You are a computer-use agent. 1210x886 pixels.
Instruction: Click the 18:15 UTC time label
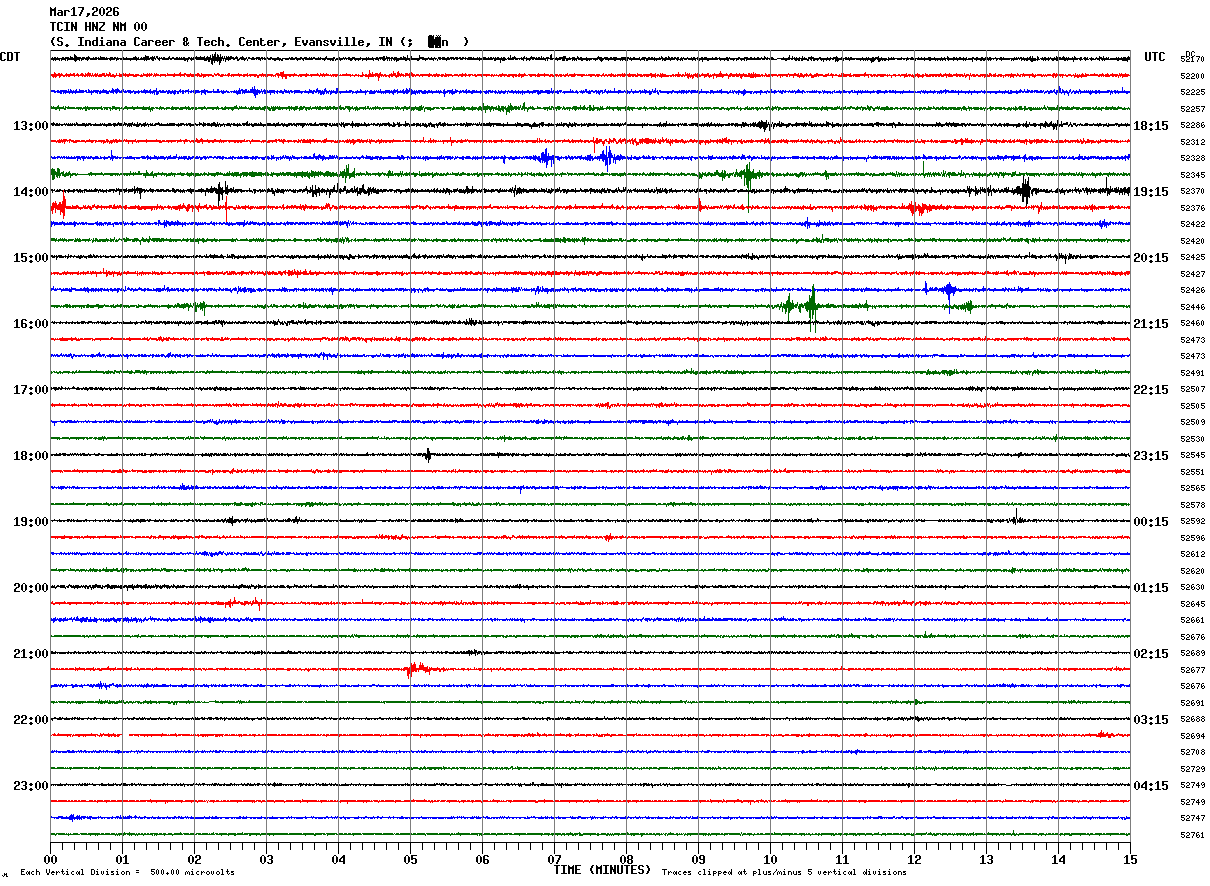[1151, 126]
